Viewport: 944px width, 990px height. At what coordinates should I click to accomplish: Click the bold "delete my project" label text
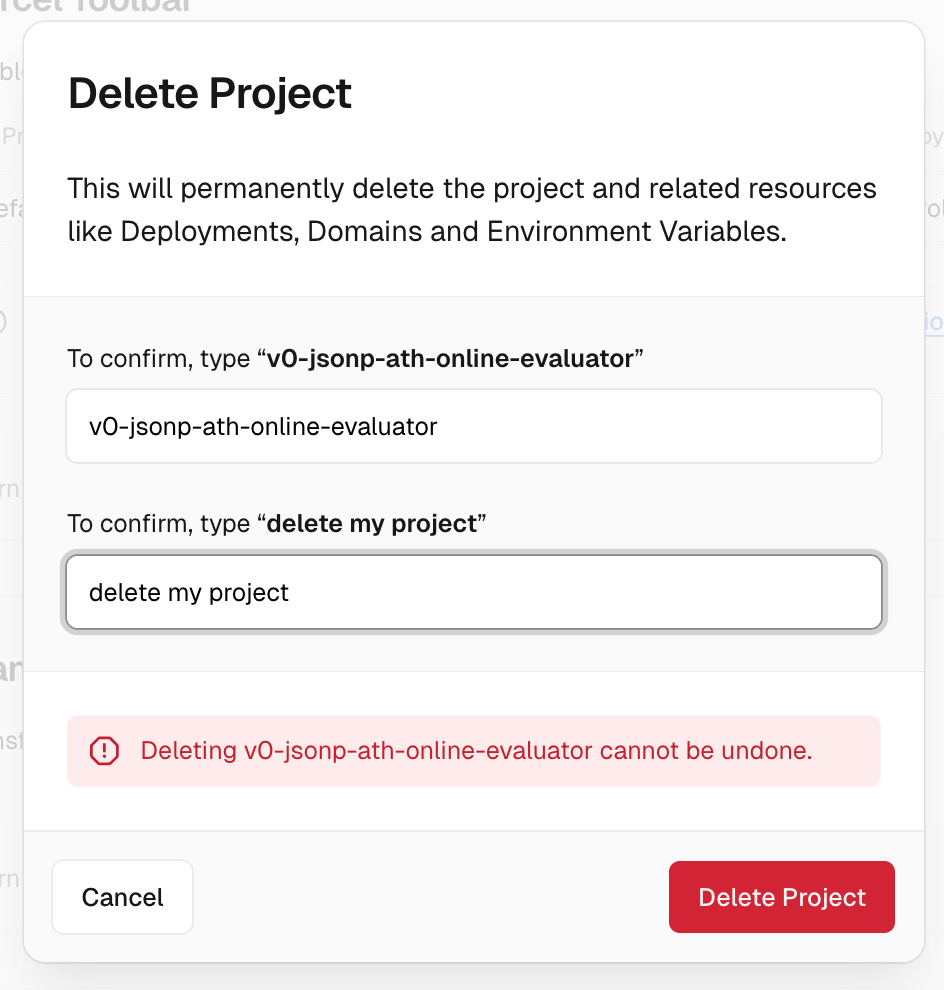pos(371,524)
